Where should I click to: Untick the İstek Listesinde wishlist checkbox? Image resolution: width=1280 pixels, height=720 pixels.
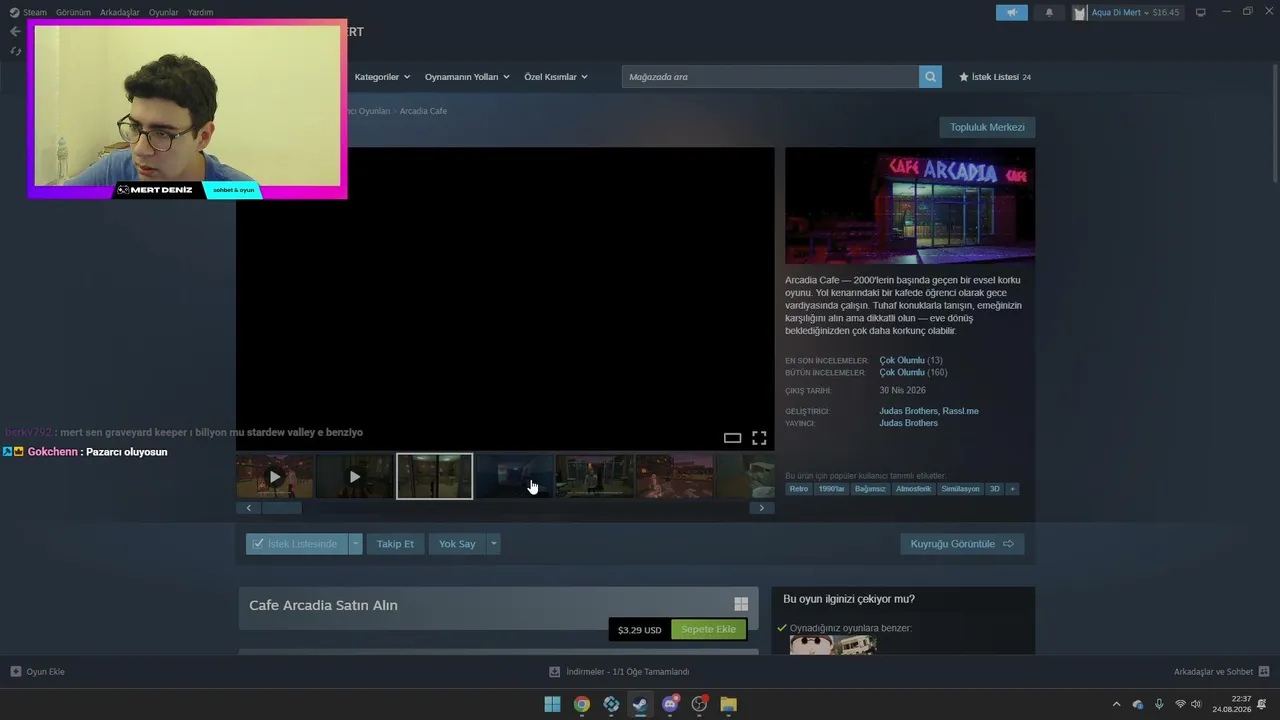pyautogui.click(x=258, y=544)
